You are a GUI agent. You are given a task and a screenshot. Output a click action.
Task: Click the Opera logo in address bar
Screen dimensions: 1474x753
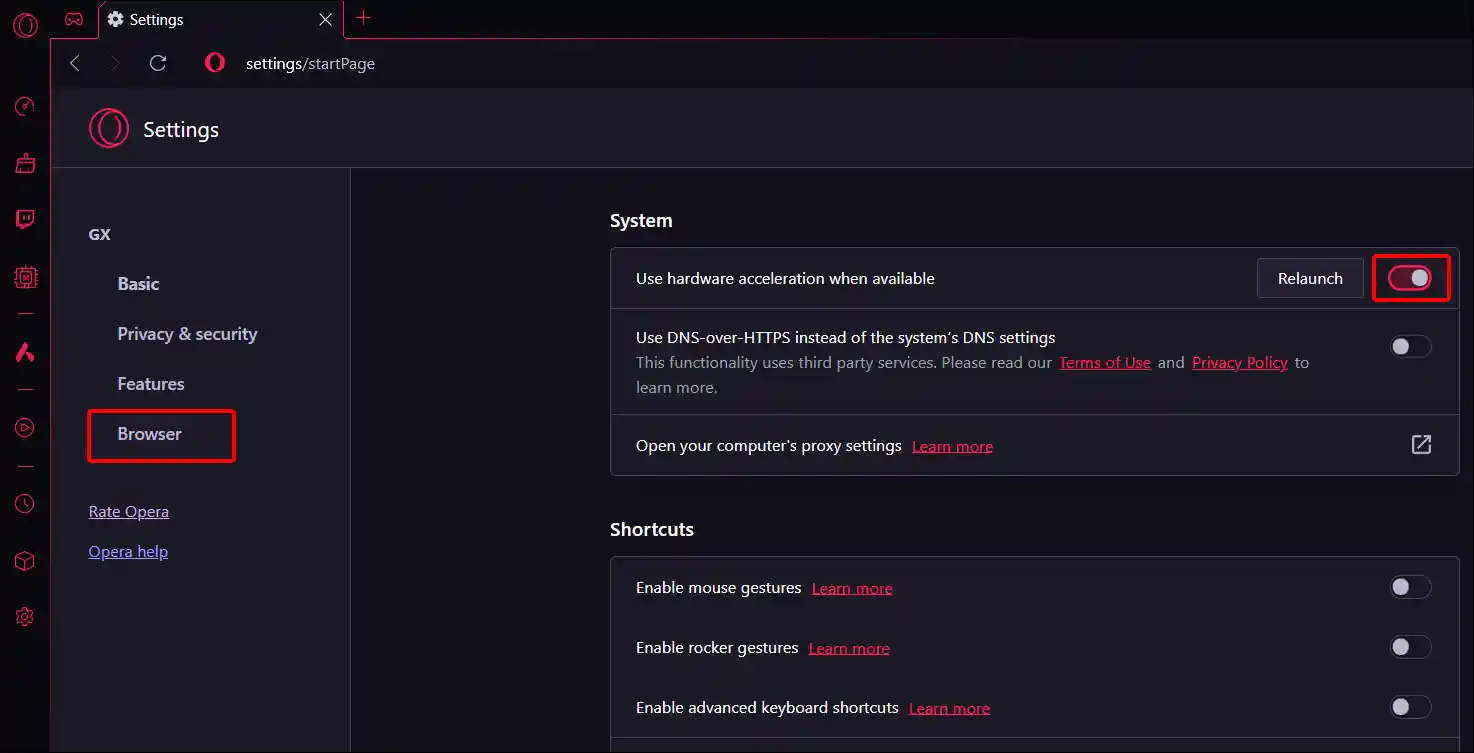coord(215,63)
